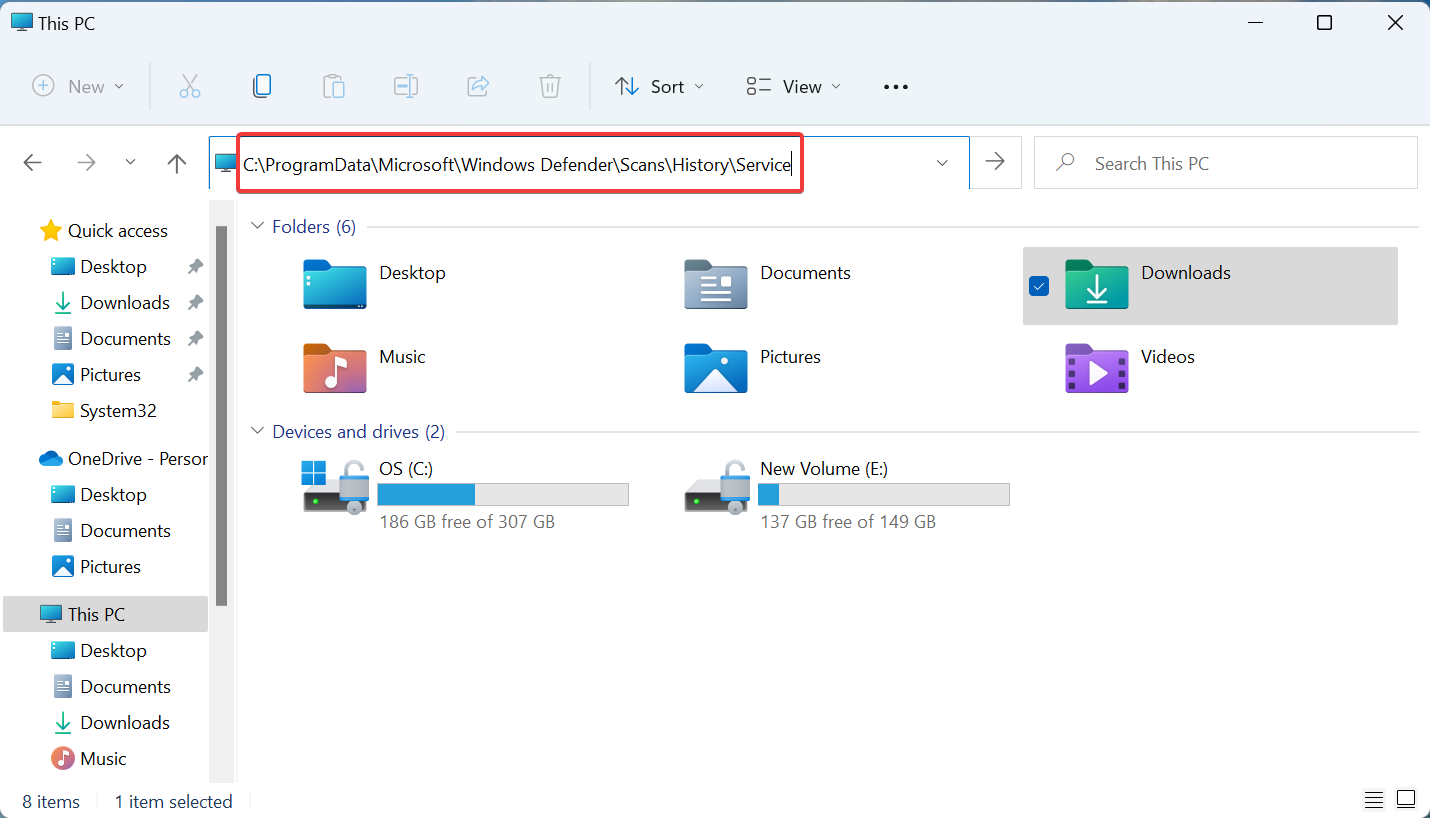
Task: Switch to details view via status bar icon
Action: point(1373,800)
